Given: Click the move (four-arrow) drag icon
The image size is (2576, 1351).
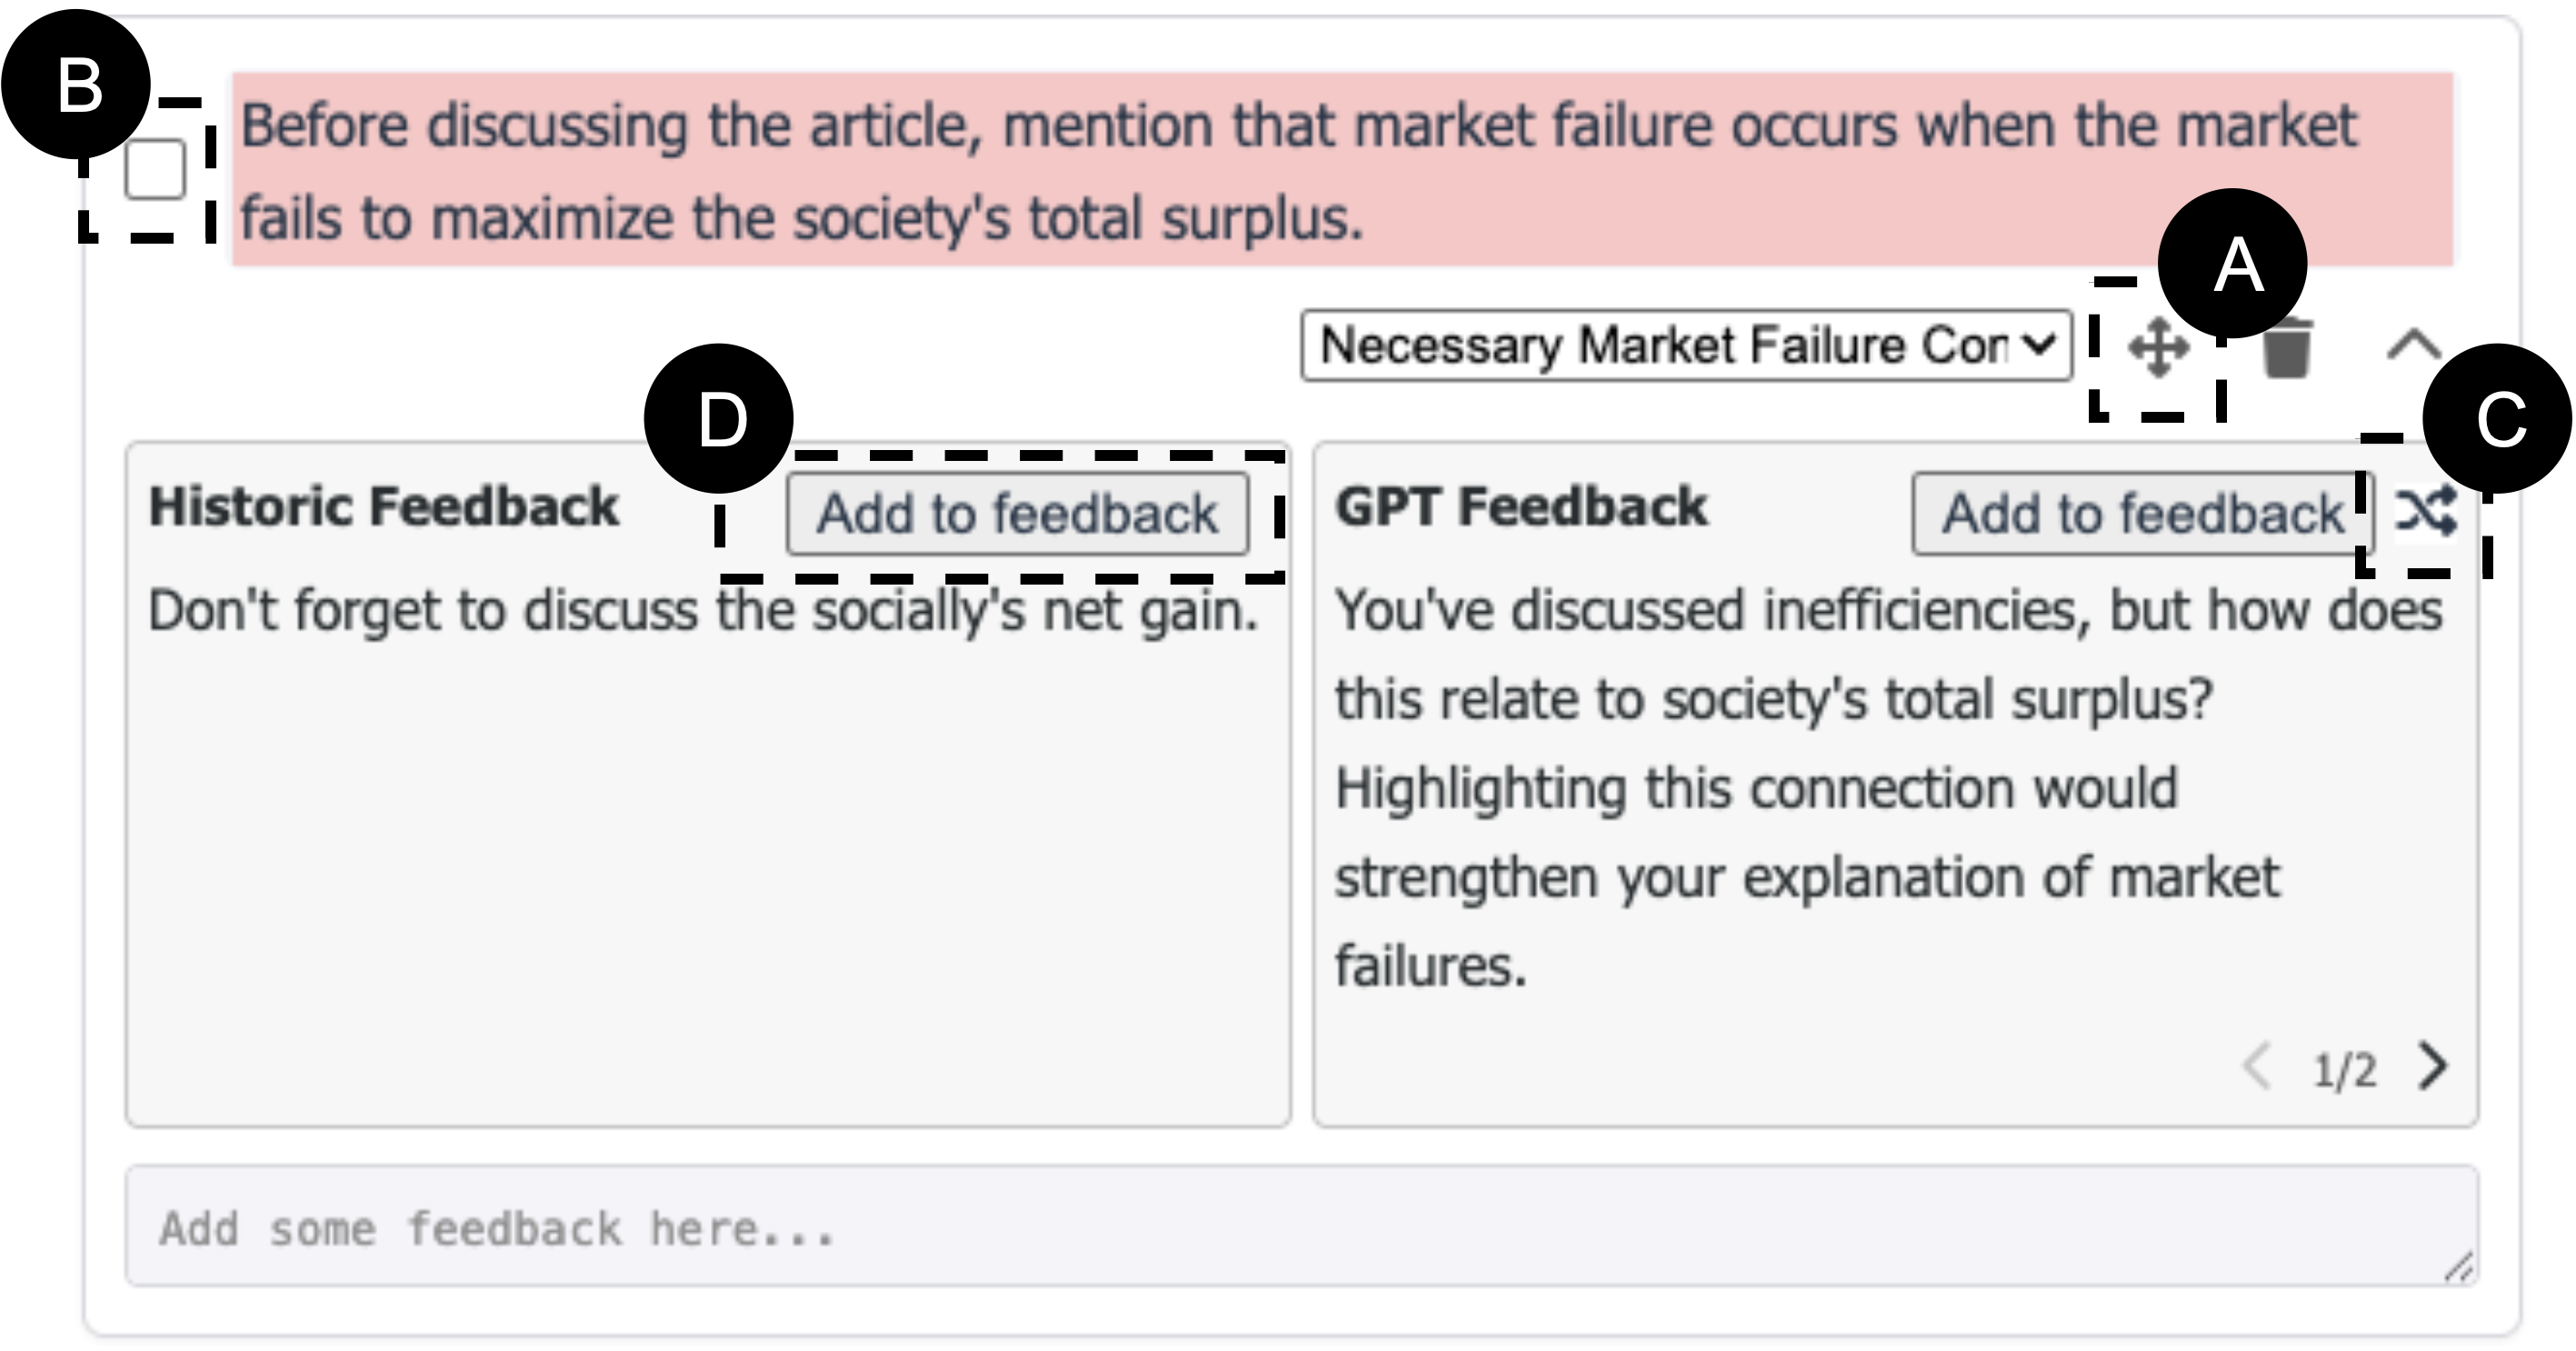Looking at the screenshot, I should coord(2158,348).
